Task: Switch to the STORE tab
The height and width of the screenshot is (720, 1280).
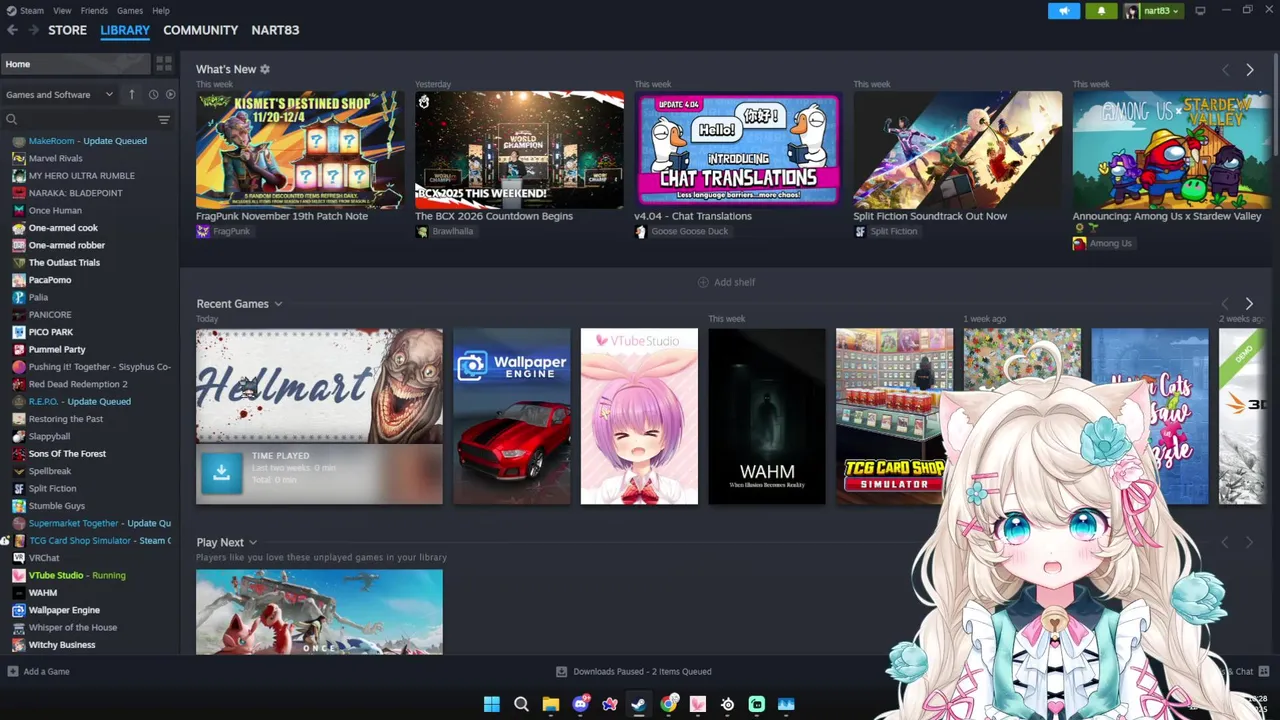Action: pos(68,30)
